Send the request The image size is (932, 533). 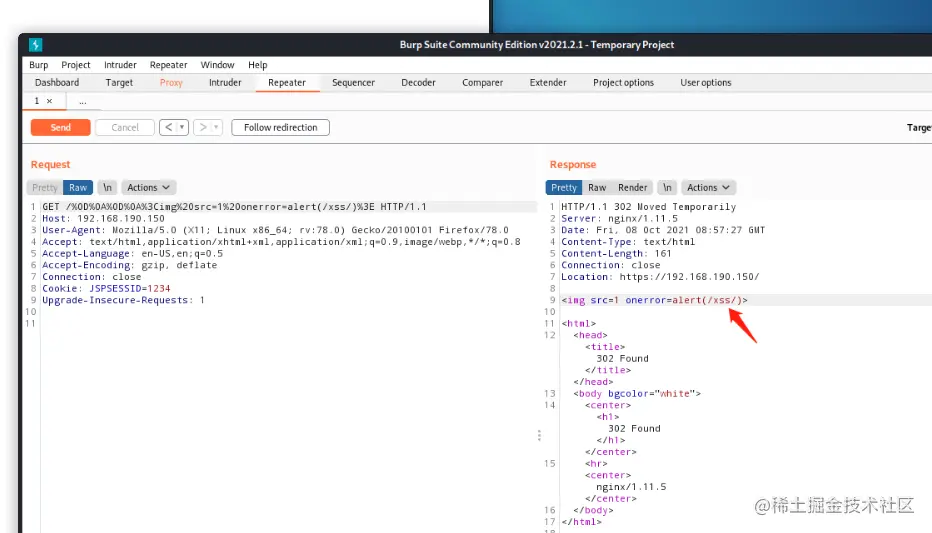tap(61, 127)
